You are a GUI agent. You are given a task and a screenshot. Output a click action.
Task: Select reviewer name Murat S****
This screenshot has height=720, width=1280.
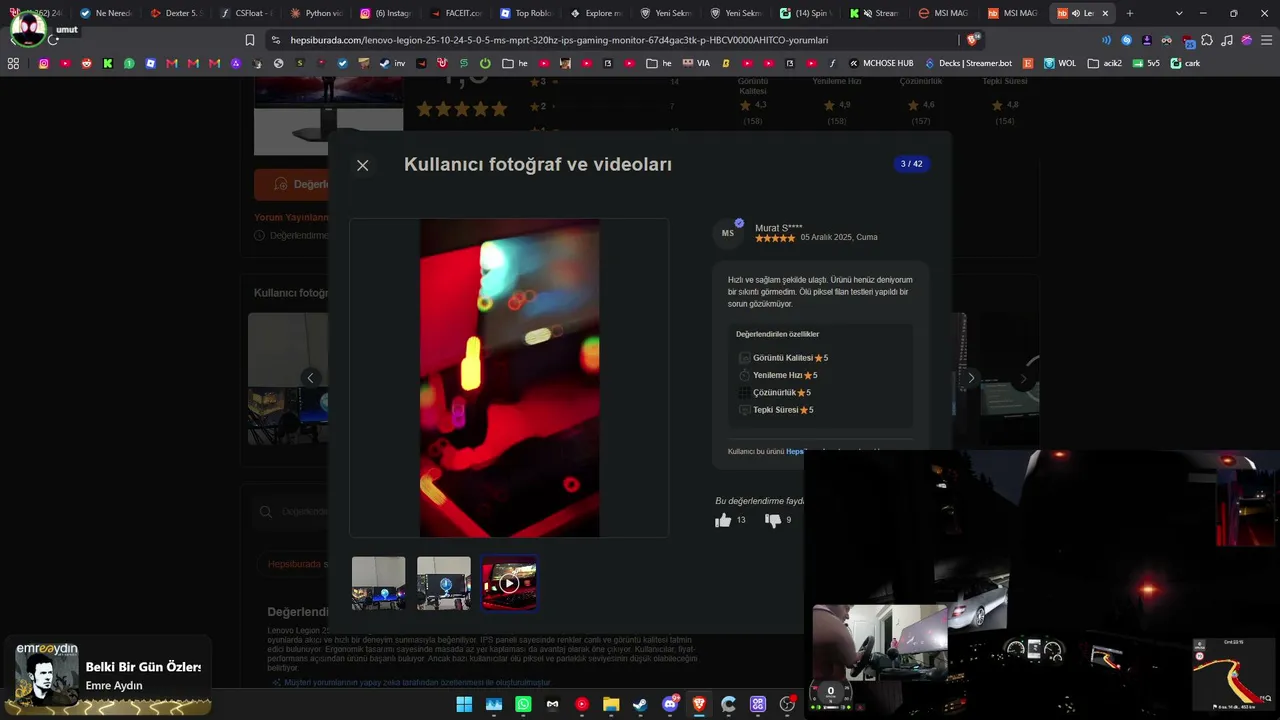(779, 228)
